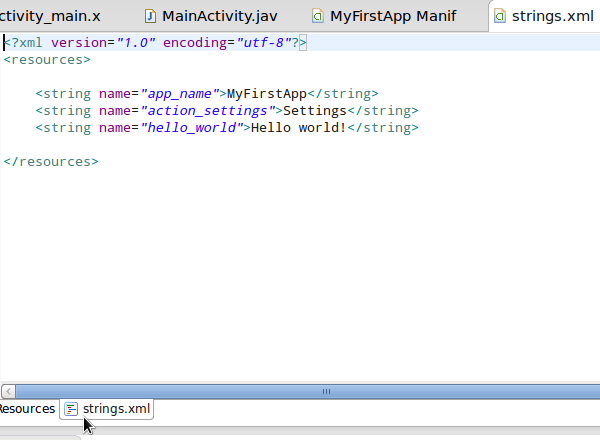Click the manifest icon on MyFirstApp tab

[x=317, y=16]
